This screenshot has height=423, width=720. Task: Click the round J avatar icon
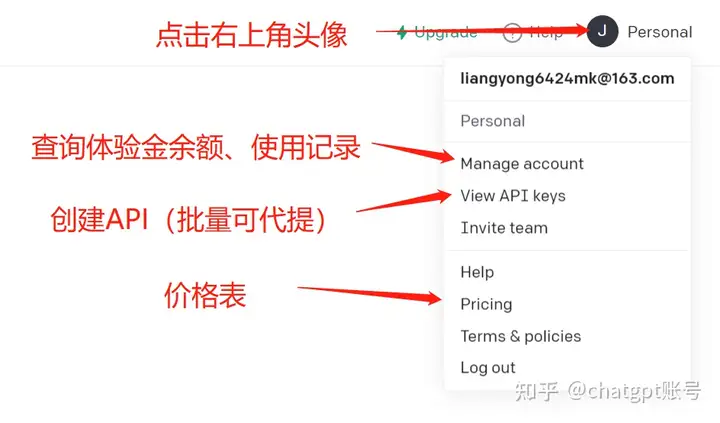602,31
